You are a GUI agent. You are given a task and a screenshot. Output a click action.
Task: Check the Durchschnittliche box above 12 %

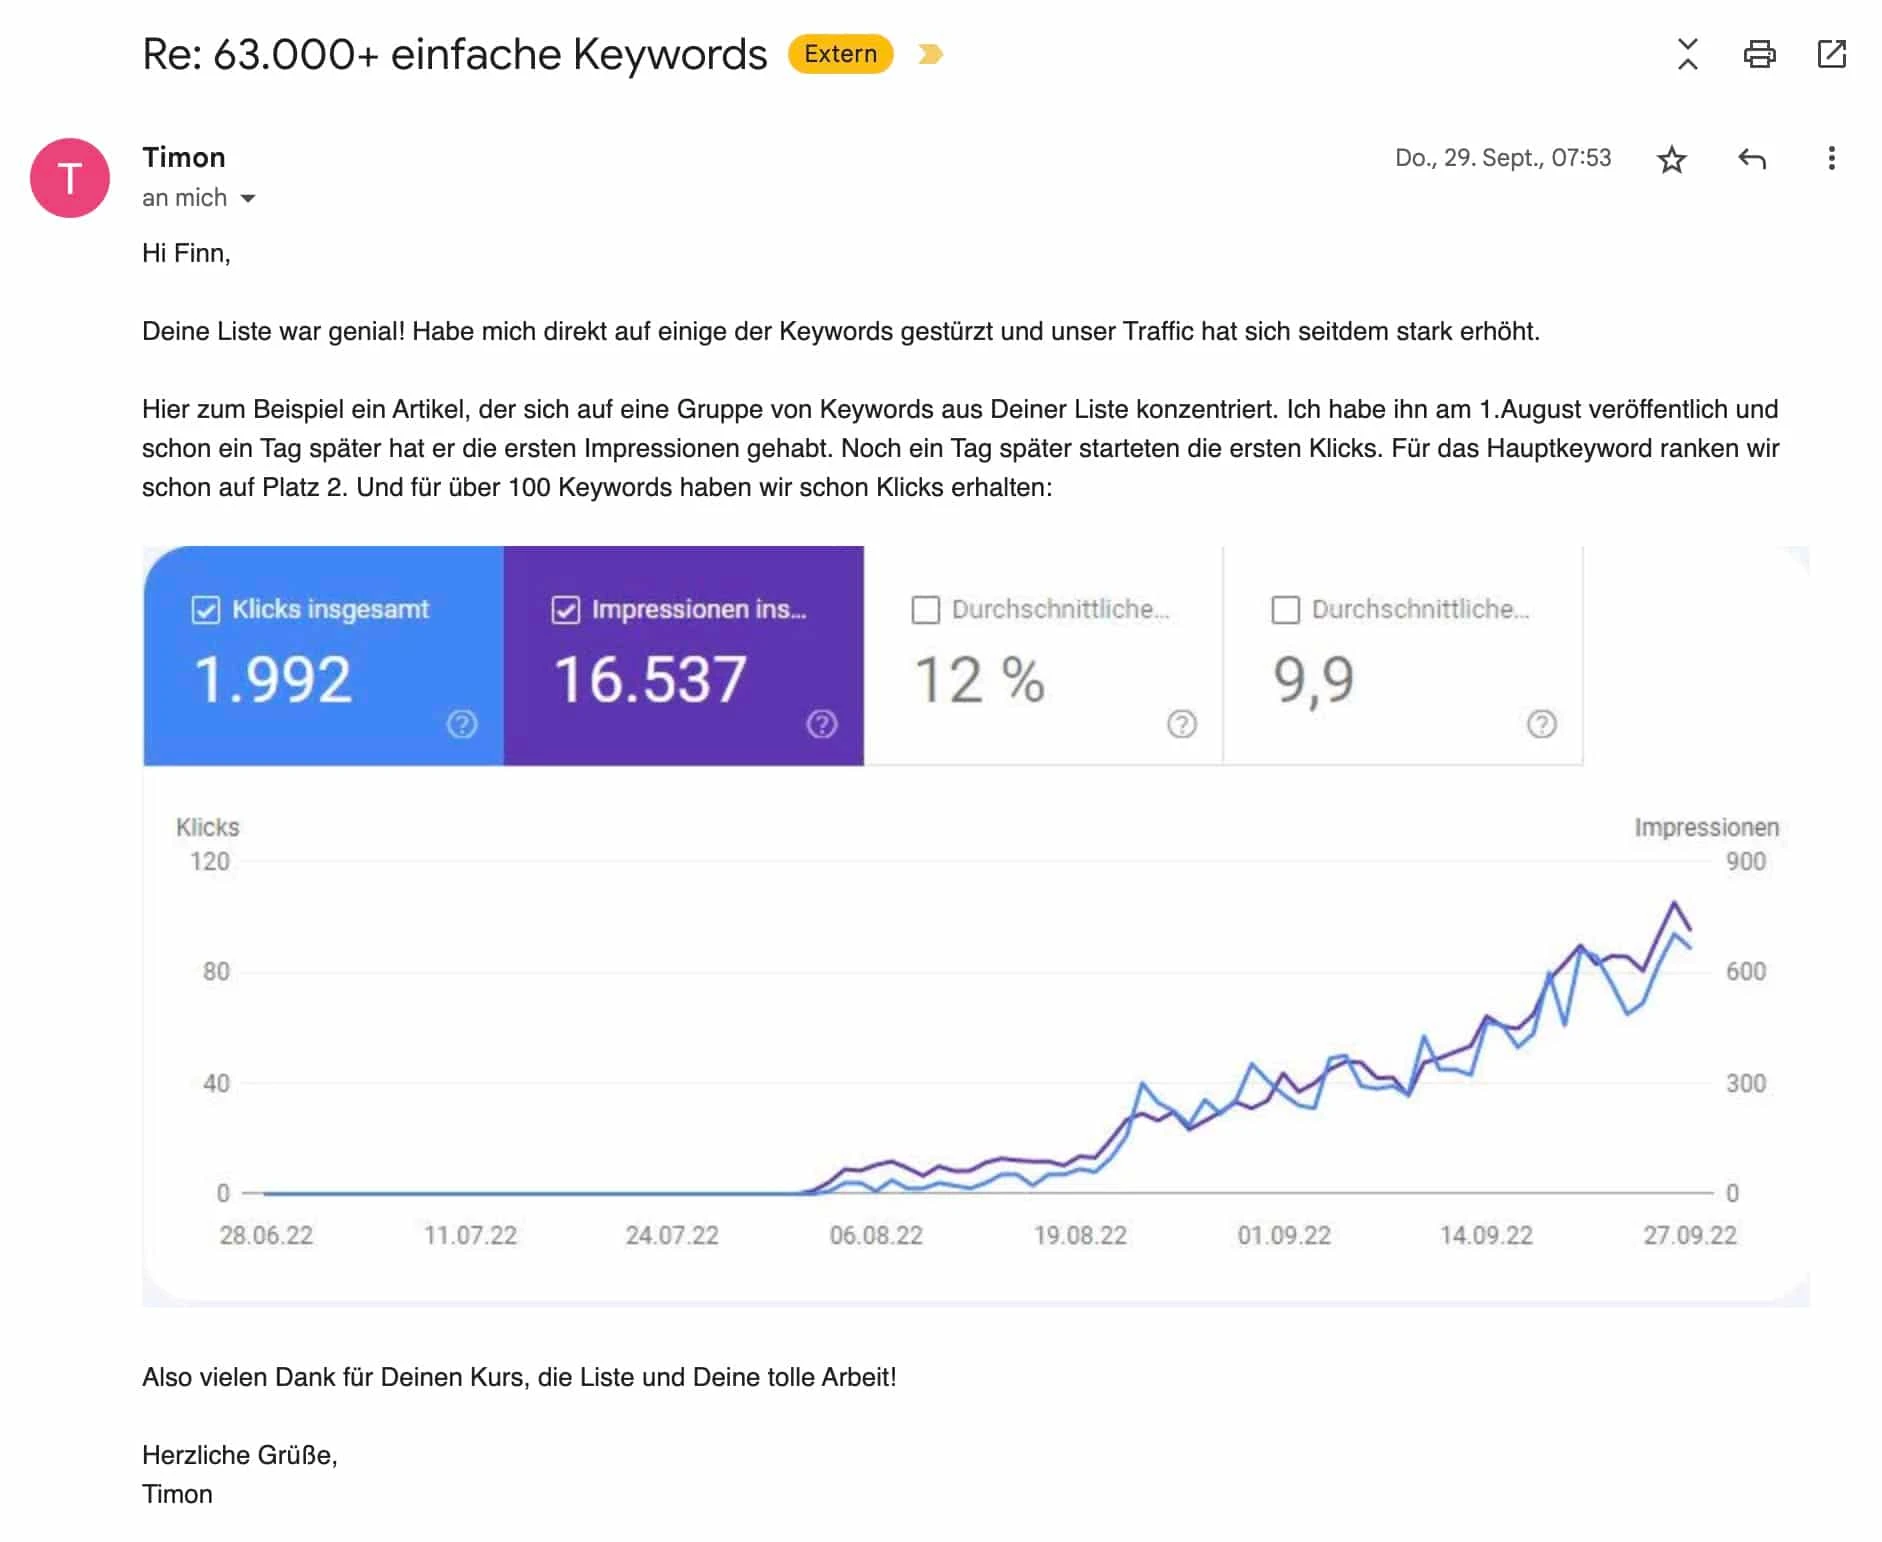point(926,610)
